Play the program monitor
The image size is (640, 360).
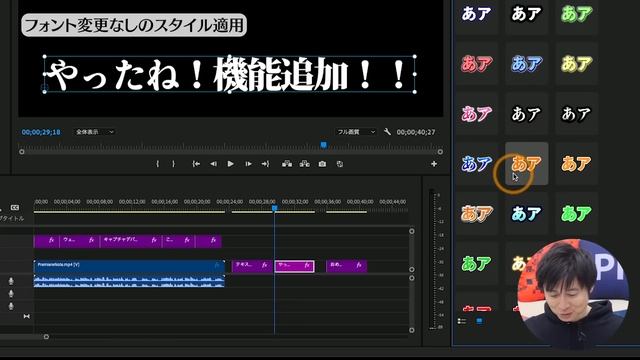point(231,164)
